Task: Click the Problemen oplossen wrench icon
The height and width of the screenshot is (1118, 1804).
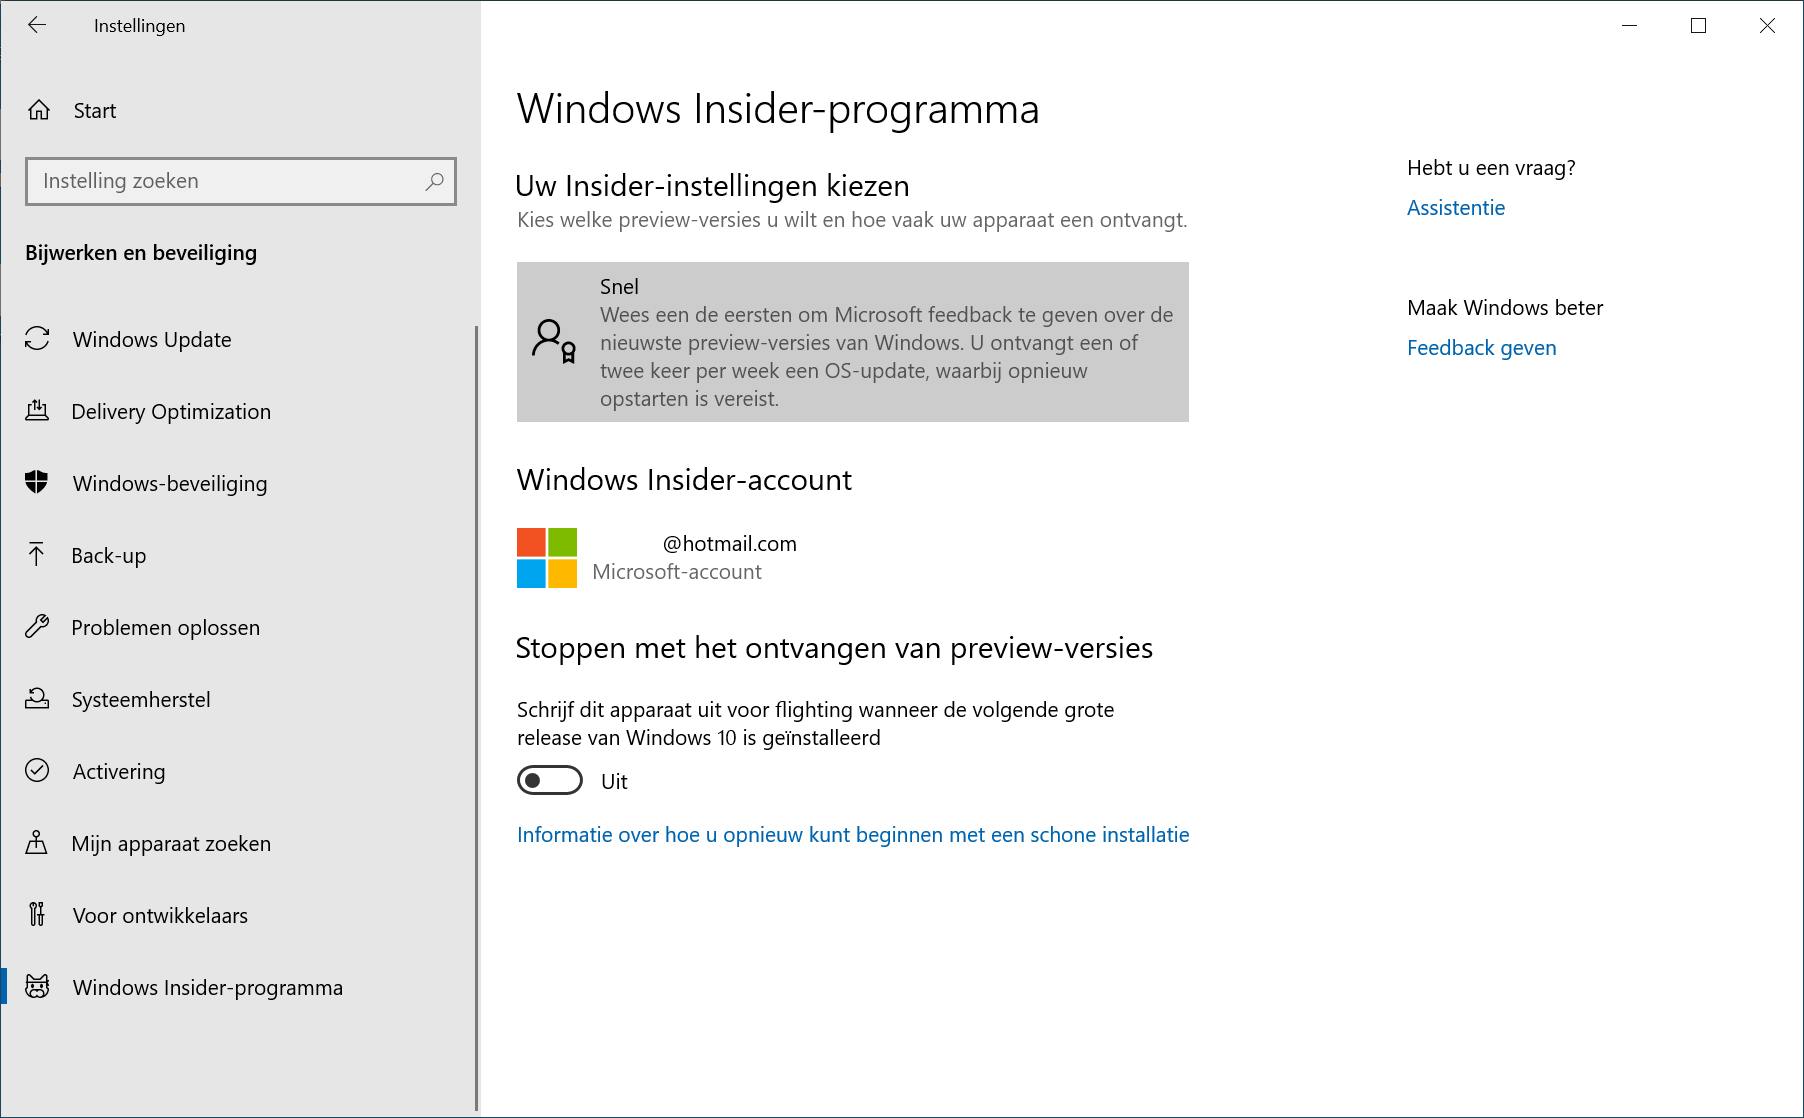Action: click(37, 627)
